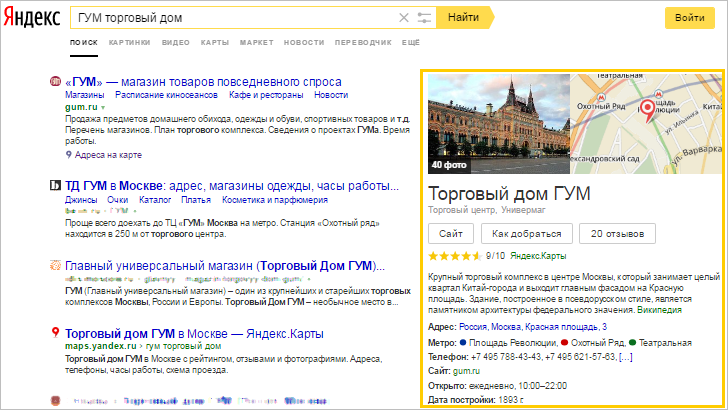Open the Расписание киносеансов sitelink
The width and height of the screenshot is (728, 410).
pyautogui.click(x=166, y=95)
